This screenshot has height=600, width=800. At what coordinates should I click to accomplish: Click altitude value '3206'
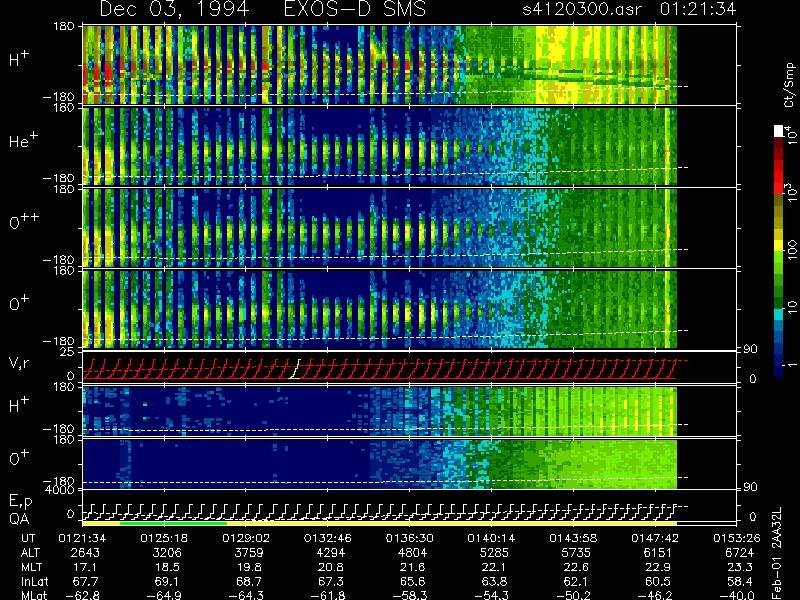tap(167, 553)
